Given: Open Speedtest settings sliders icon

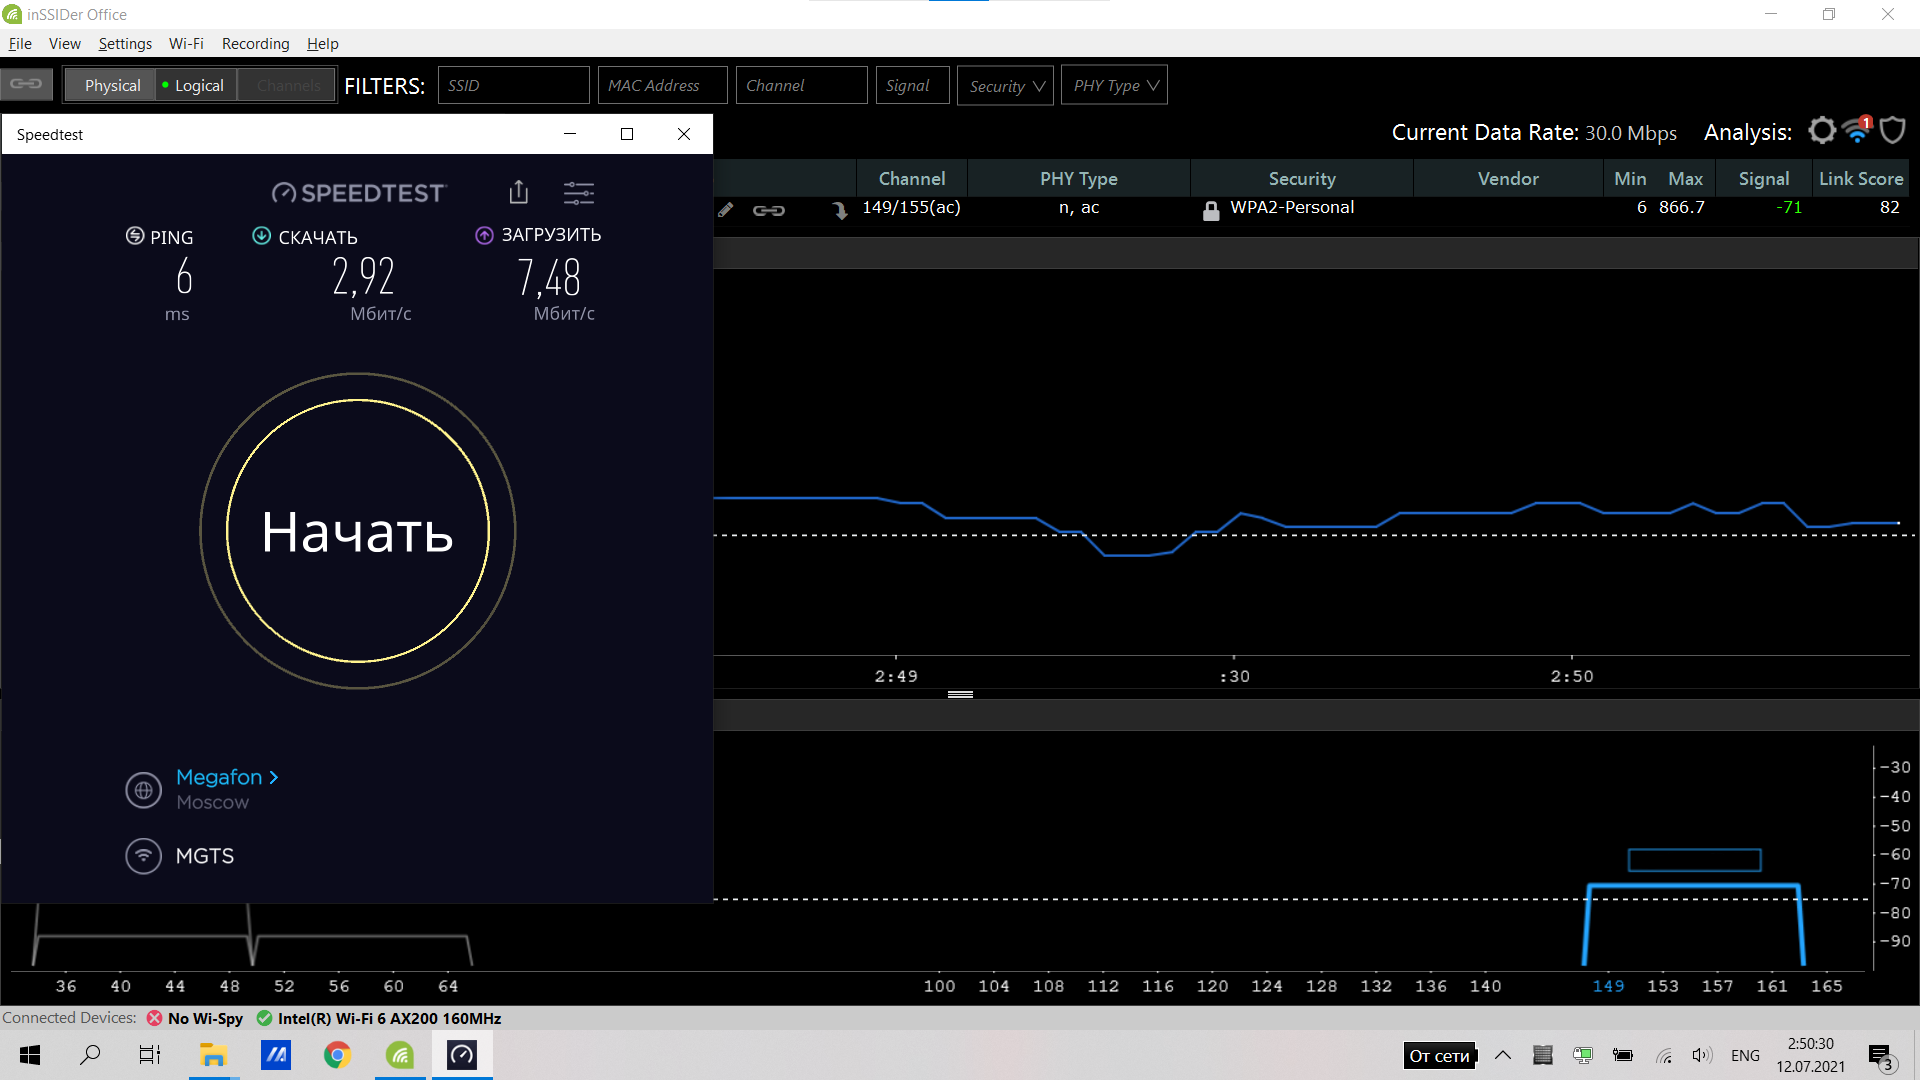Looking at the screenshot, I should point(579,192).
